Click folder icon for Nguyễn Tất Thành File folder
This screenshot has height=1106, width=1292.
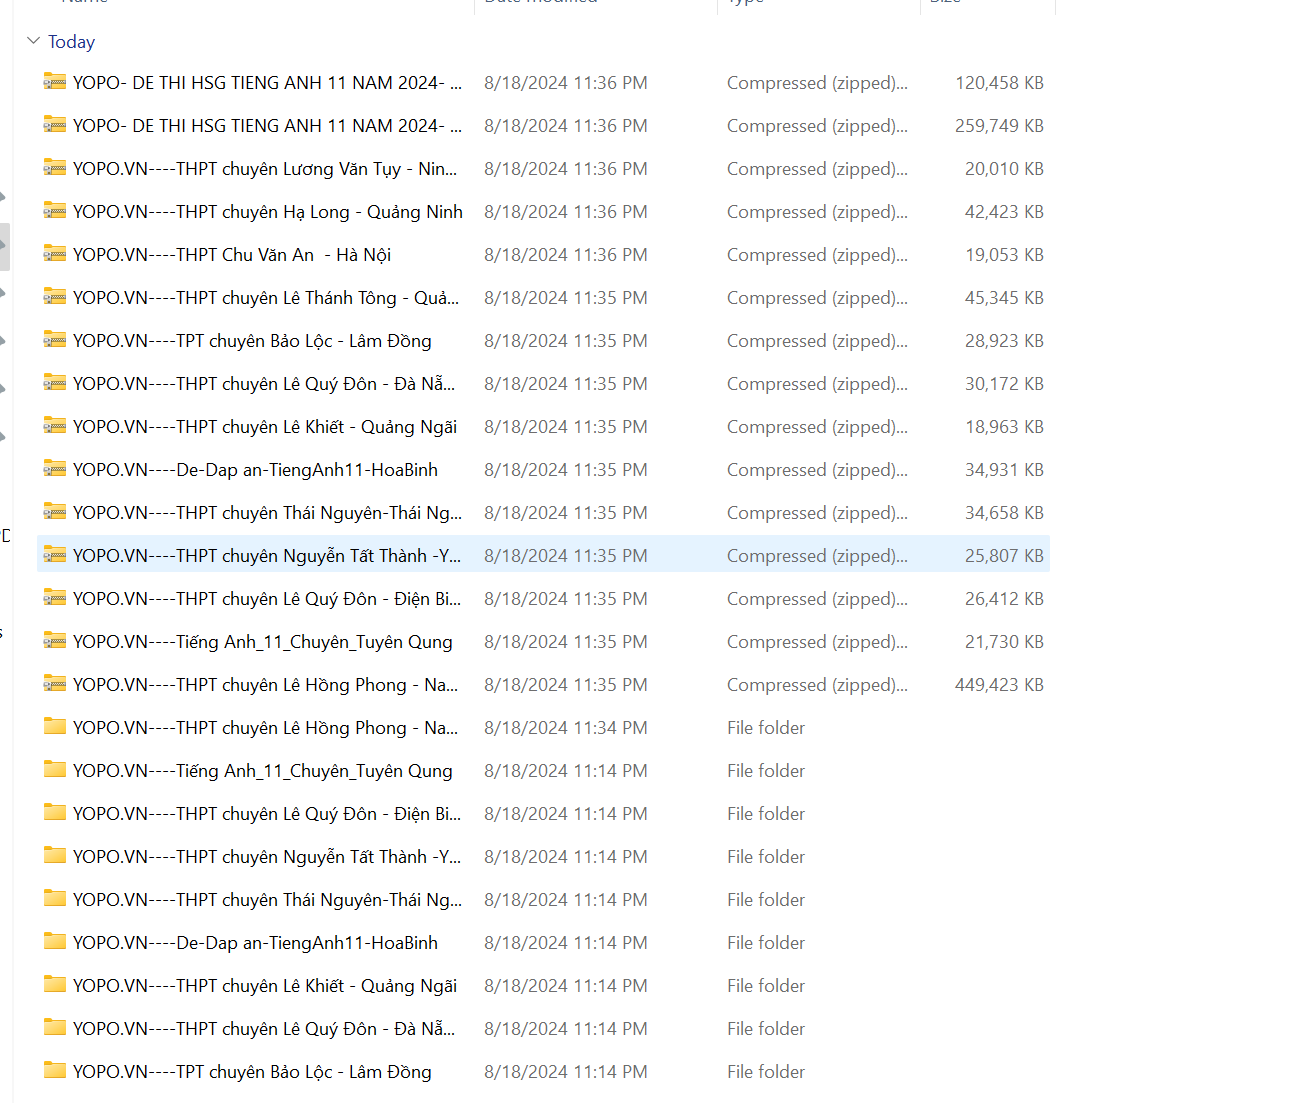(x=55, y=856)
